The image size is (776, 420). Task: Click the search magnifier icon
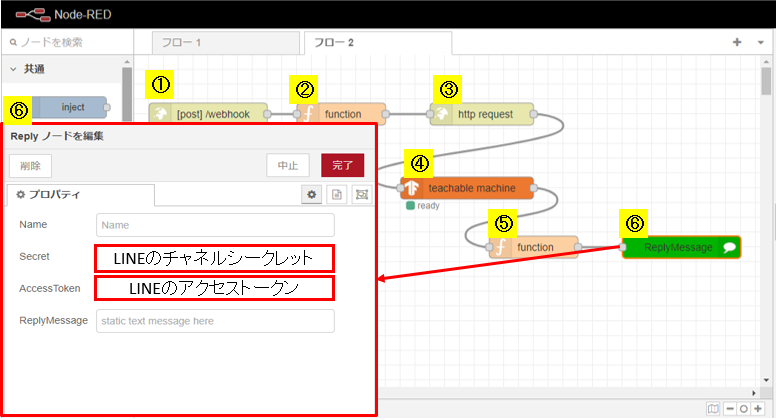coord(13,43)
